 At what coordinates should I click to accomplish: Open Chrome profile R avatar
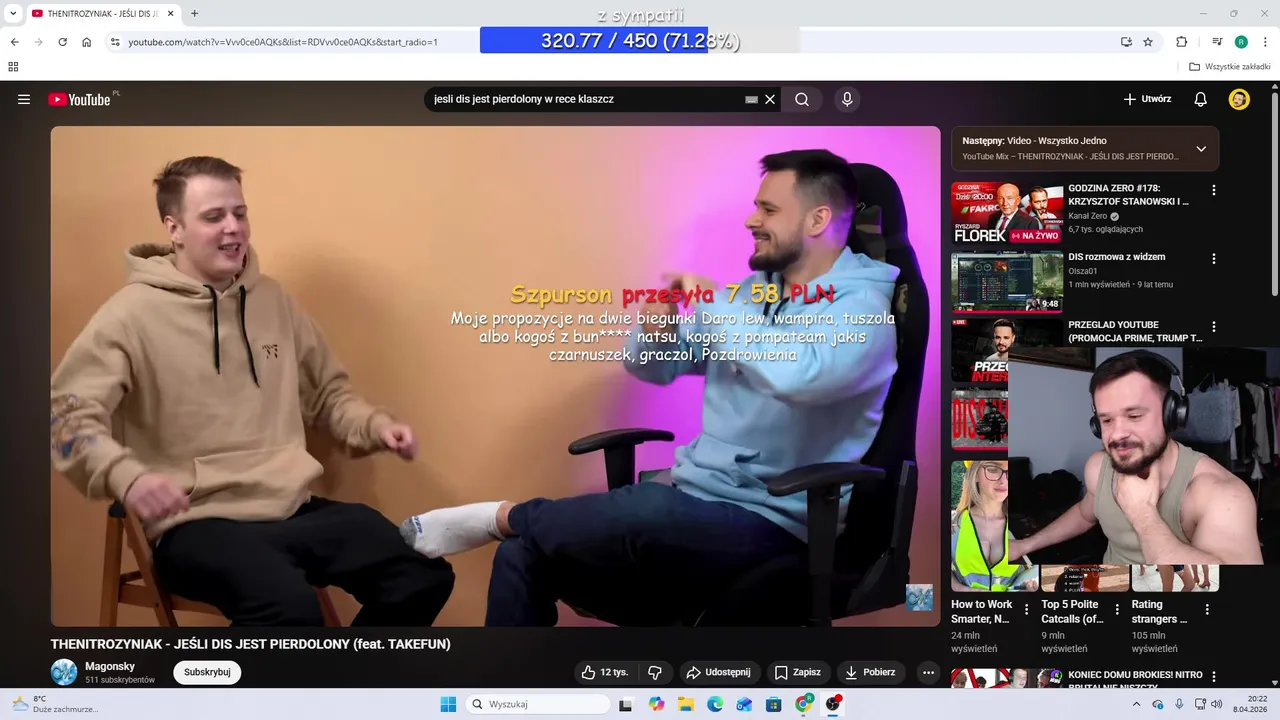(1241, 42)
